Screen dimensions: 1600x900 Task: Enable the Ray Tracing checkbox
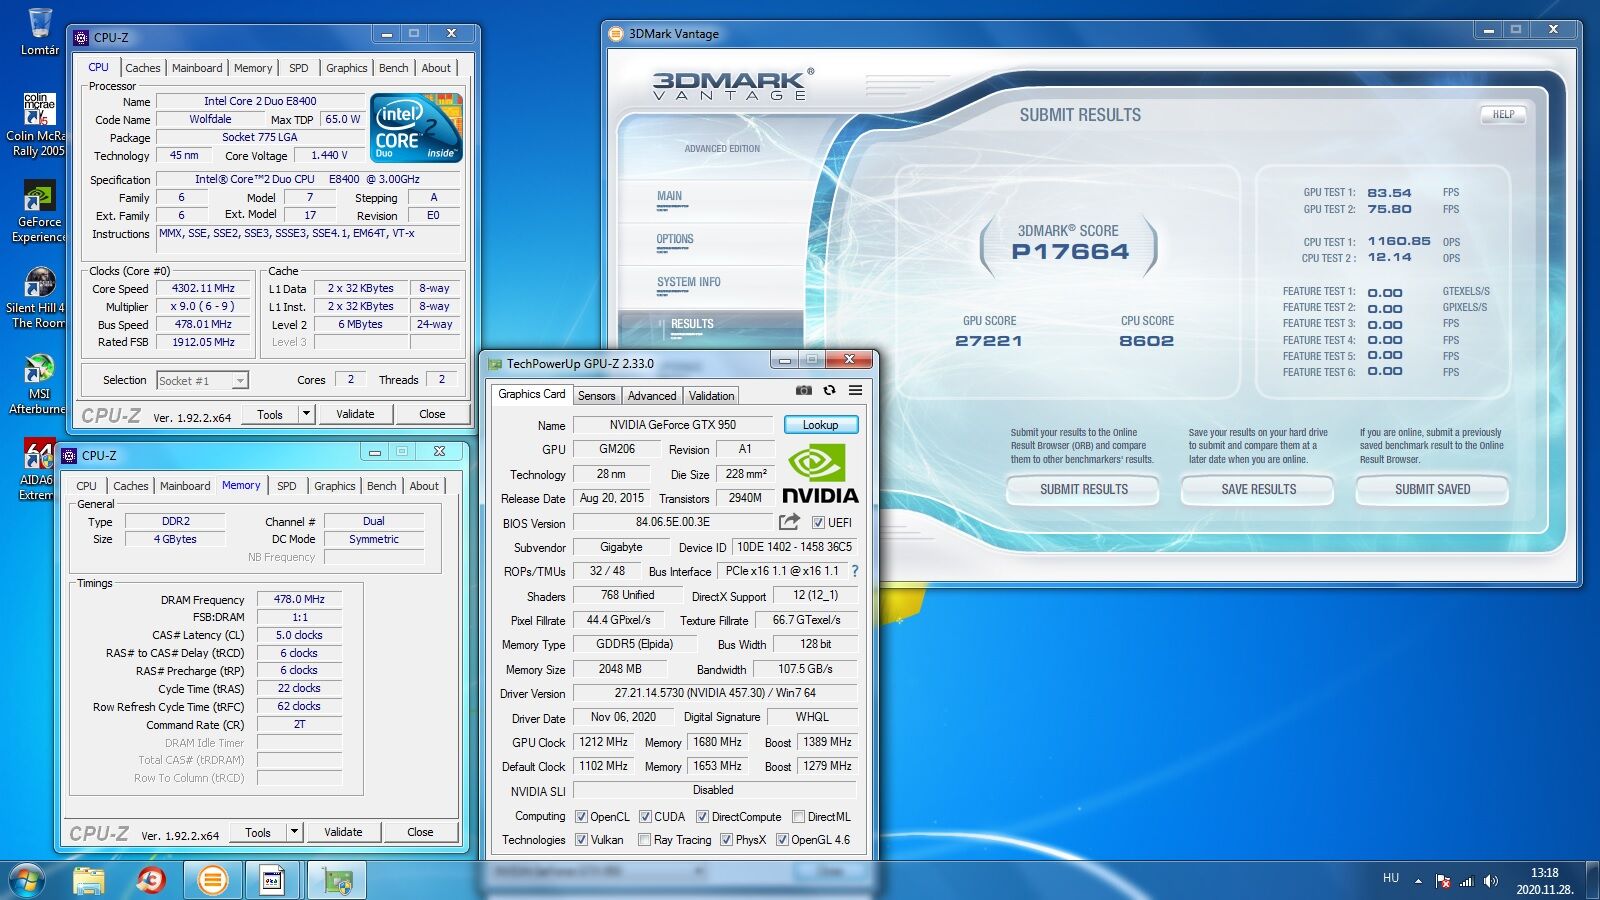point(644,840)
